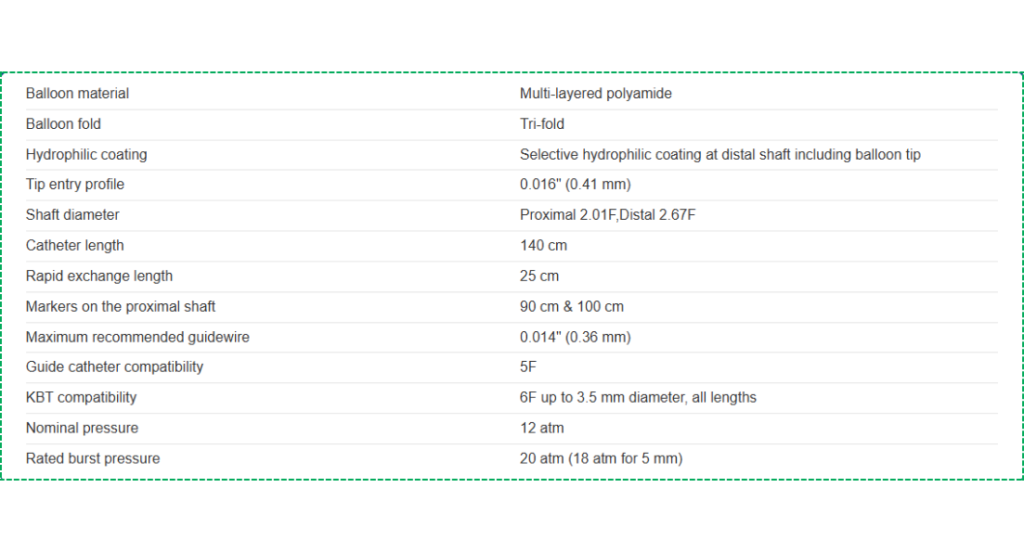Viewport: 1024px width, 552px height.
Task: Click the Balloon material label
Action: (x=77, y=94)
